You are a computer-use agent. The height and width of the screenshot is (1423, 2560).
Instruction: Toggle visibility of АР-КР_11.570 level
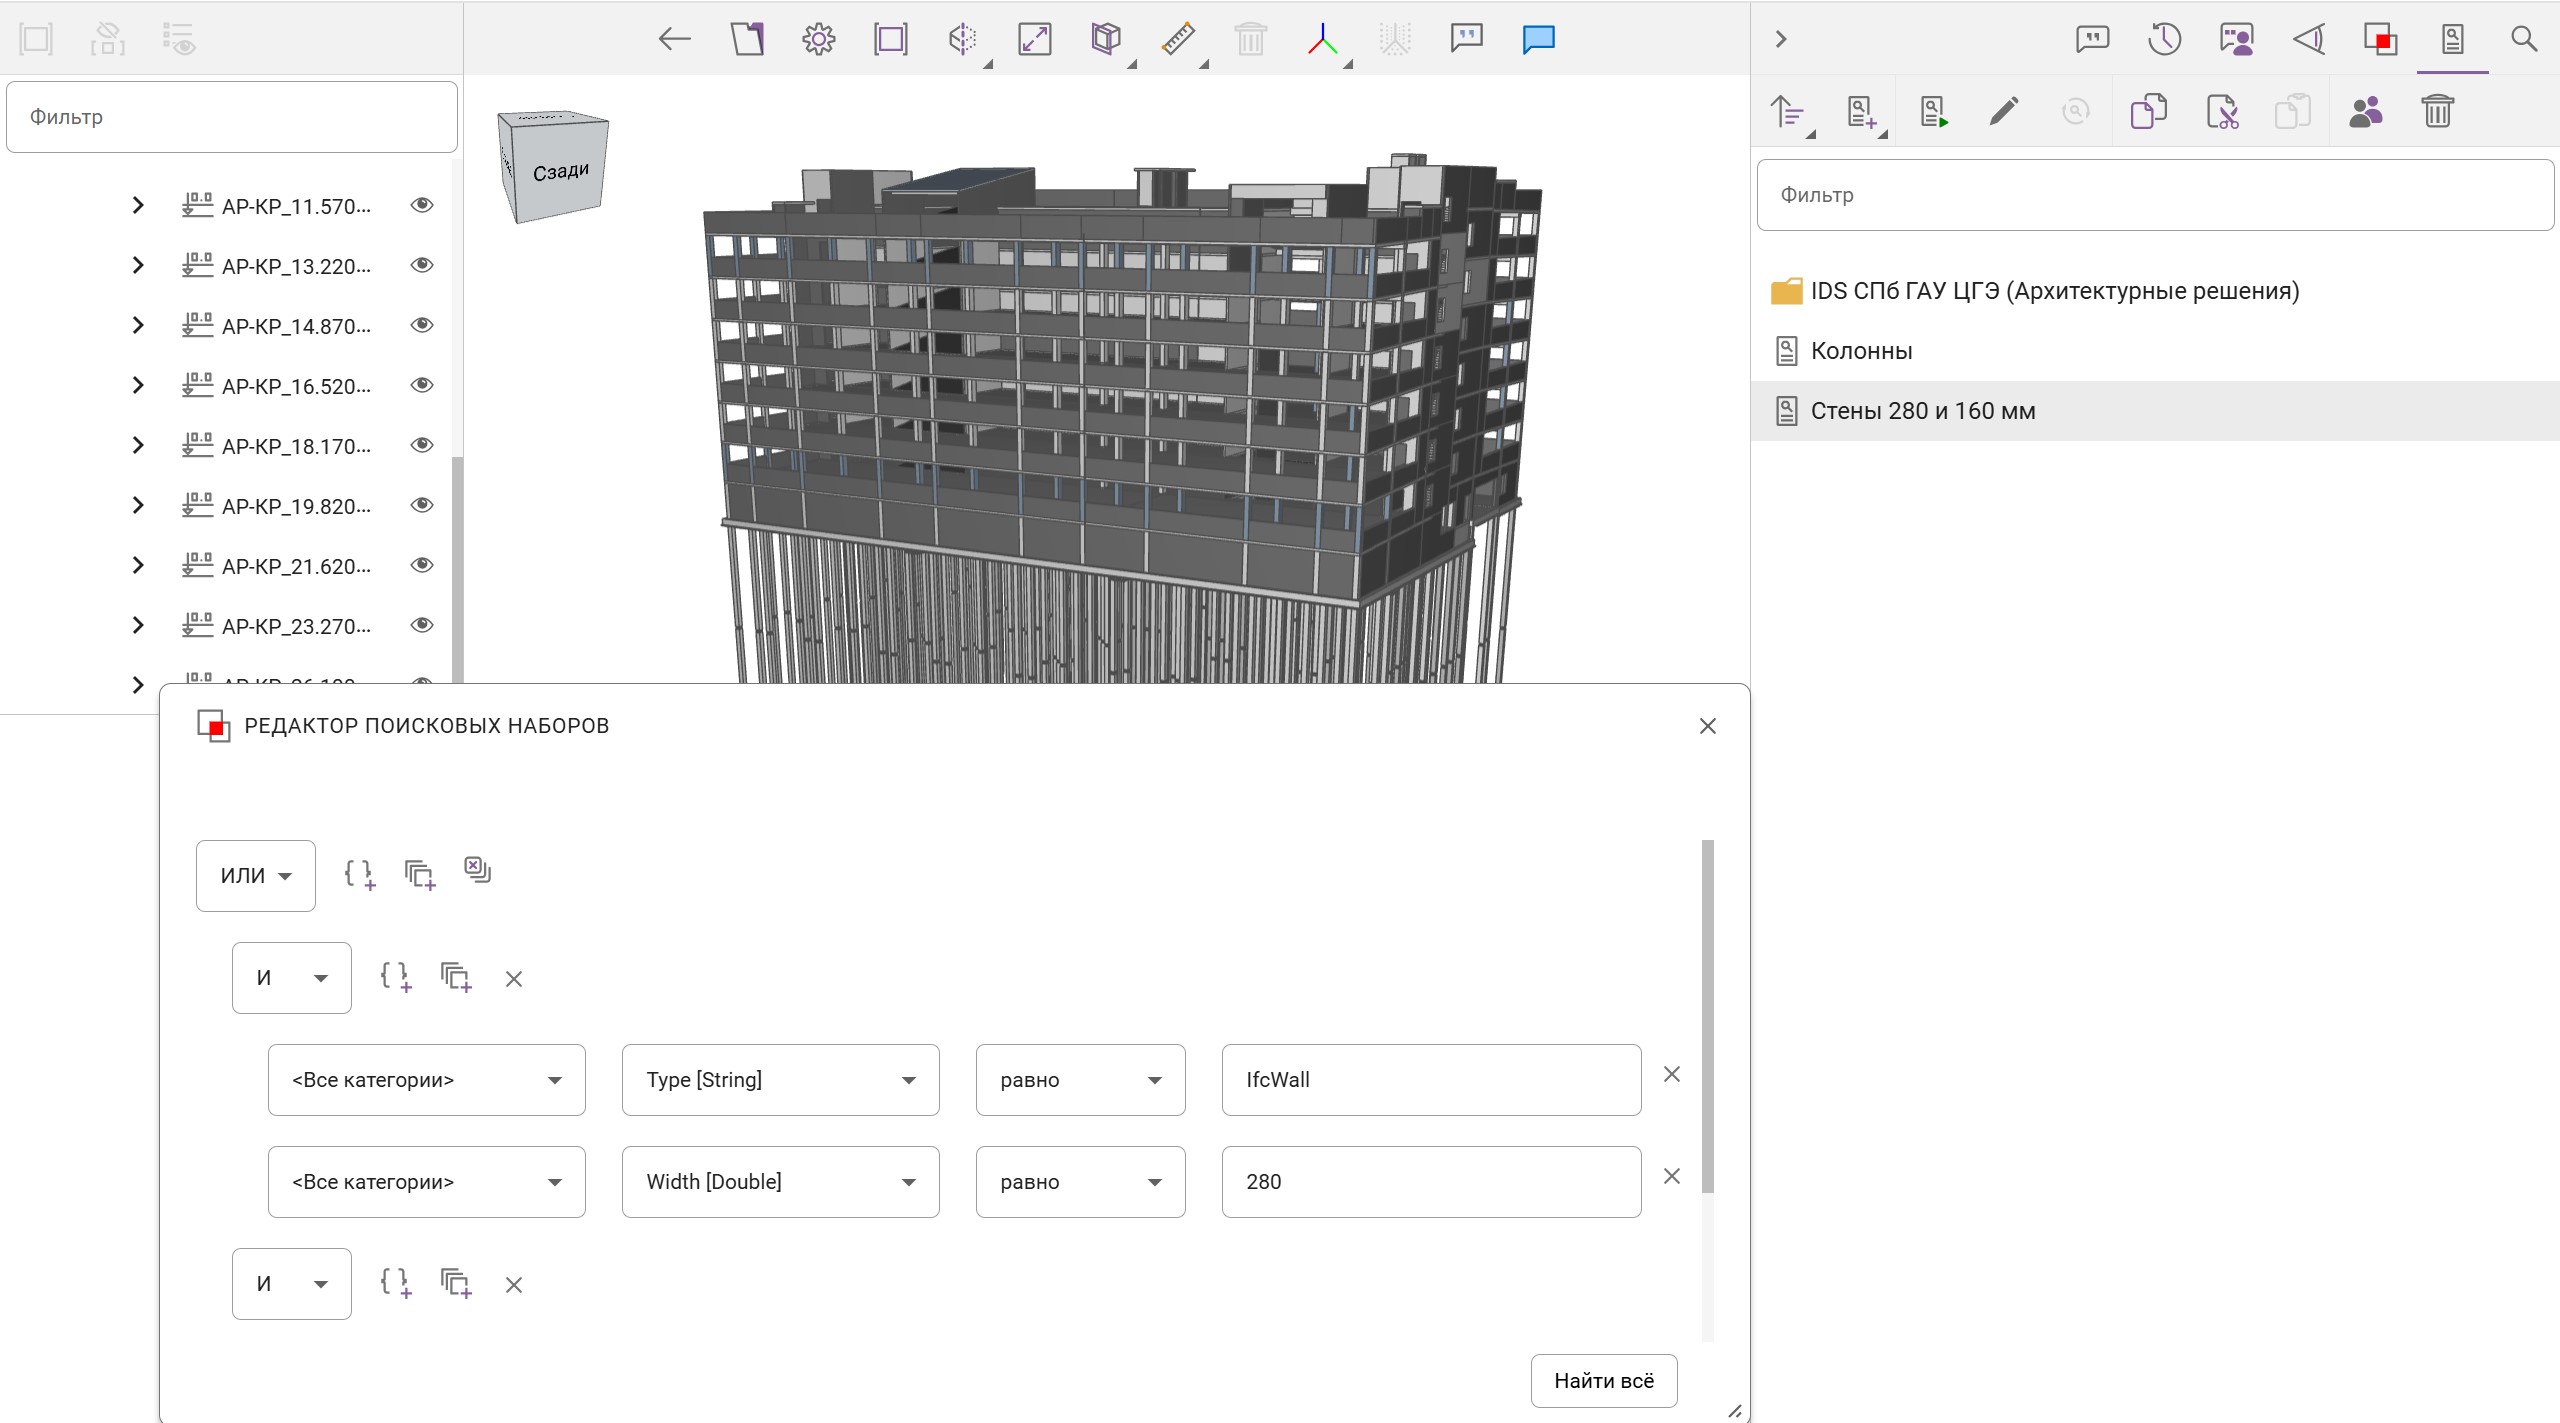click(422, 205)
